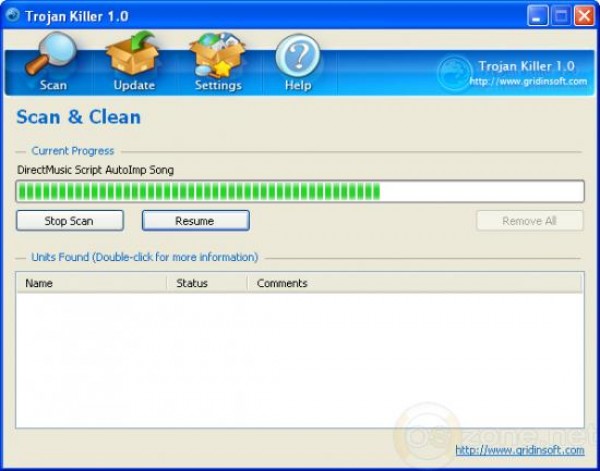Screen dimensions: 600x471
Task: Sort list by Name column header
Action: [91, 283]
